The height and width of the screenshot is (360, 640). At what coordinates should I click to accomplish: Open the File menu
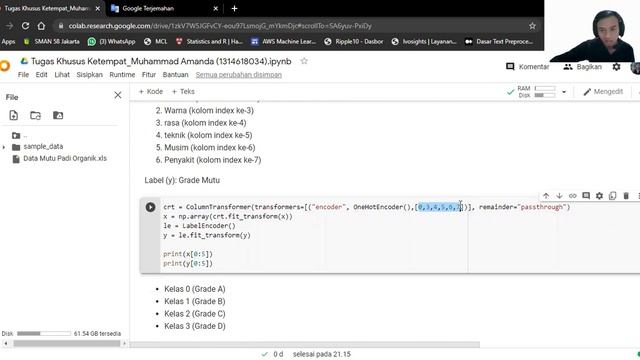click(x=23, y=75)
